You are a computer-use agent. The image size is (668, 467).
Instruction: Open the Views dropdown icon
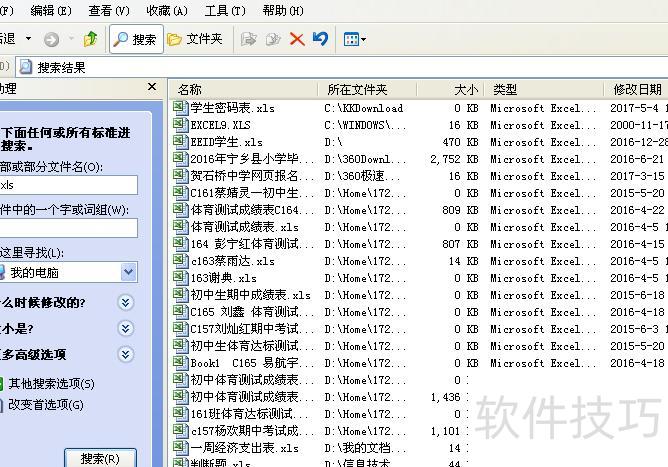coord(354,40)
